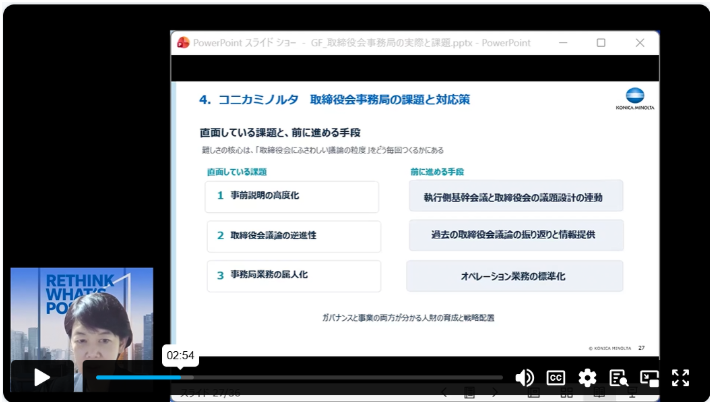This screenshot has height=402, width=710.
Task: Click the オペレーション業務の標準化 box
Action: [514, 275]
